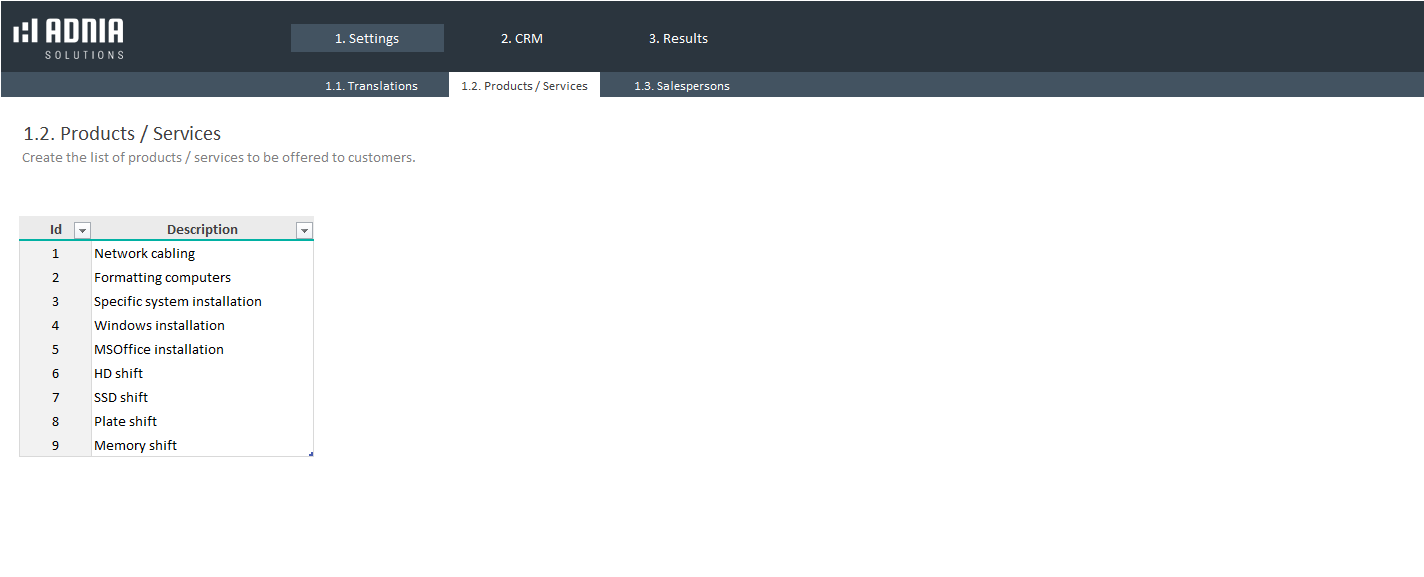The width and height of the screenshot is (1424, 577).
Task: Open the Description column filter dropdown
Action: (304, 231)
